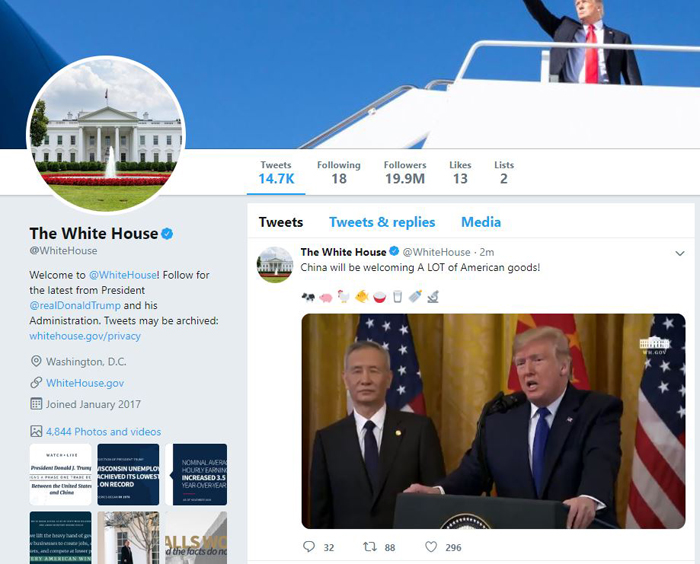Click the reply speech bubble icon
This screenshot has width=700, height=564.
[309, 547]
